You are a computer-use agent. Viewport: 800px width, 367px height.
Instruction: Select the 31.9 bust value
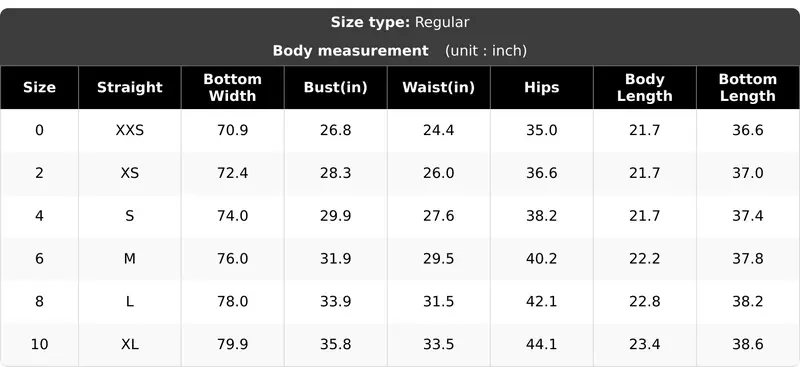[x=336, y=259]
